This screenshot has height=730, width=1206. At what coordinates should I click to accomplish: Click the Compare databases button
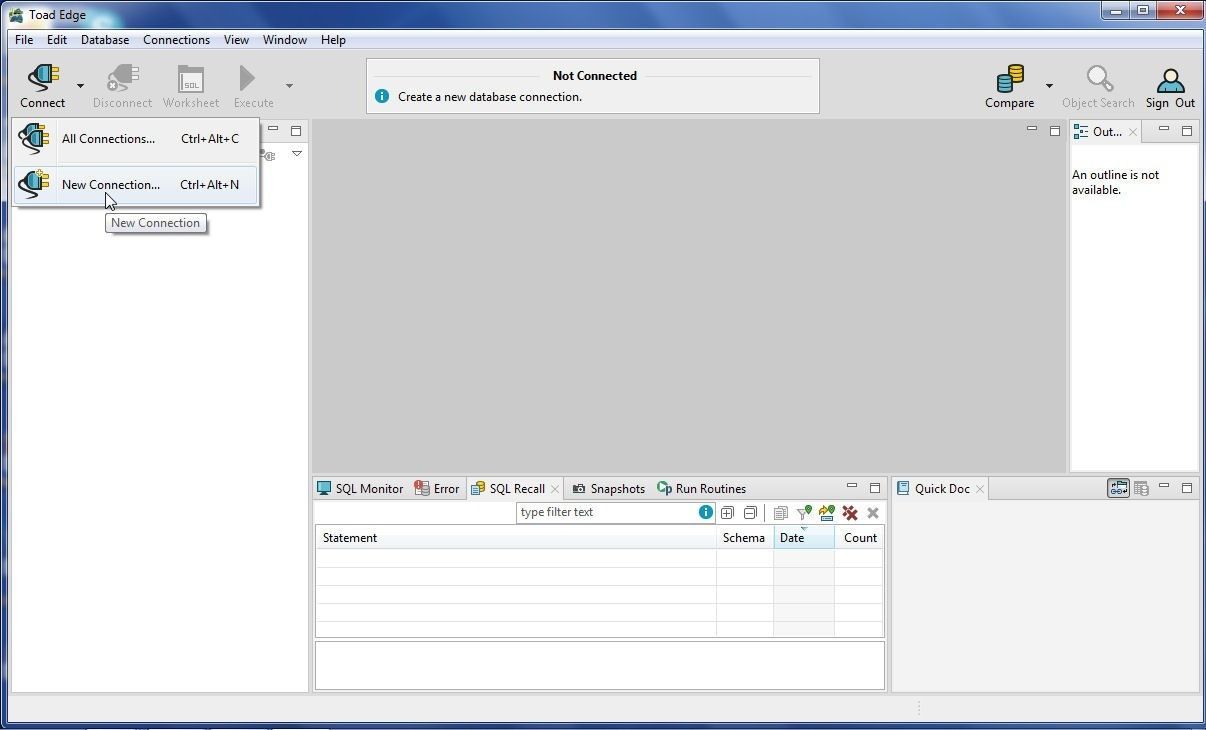[1009, 86]
